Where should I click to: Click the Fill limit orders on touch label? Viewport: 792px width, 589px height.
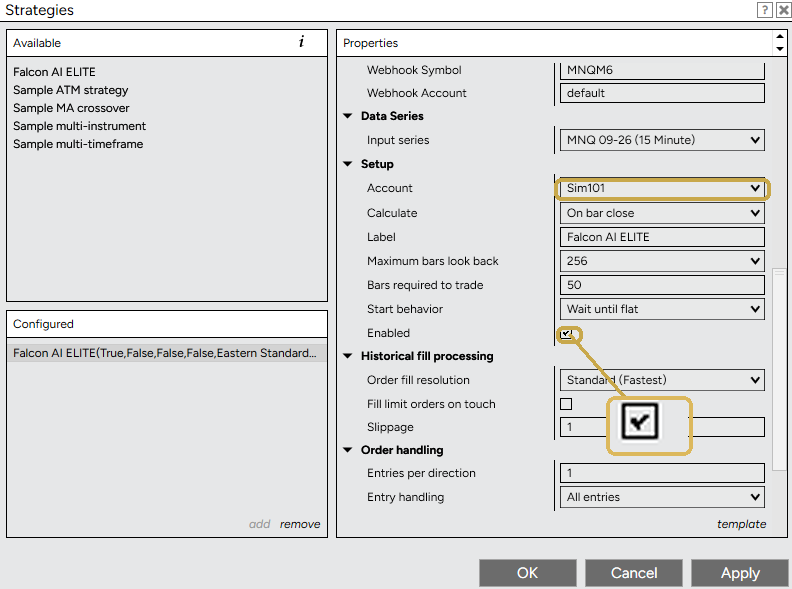(431, 404)
